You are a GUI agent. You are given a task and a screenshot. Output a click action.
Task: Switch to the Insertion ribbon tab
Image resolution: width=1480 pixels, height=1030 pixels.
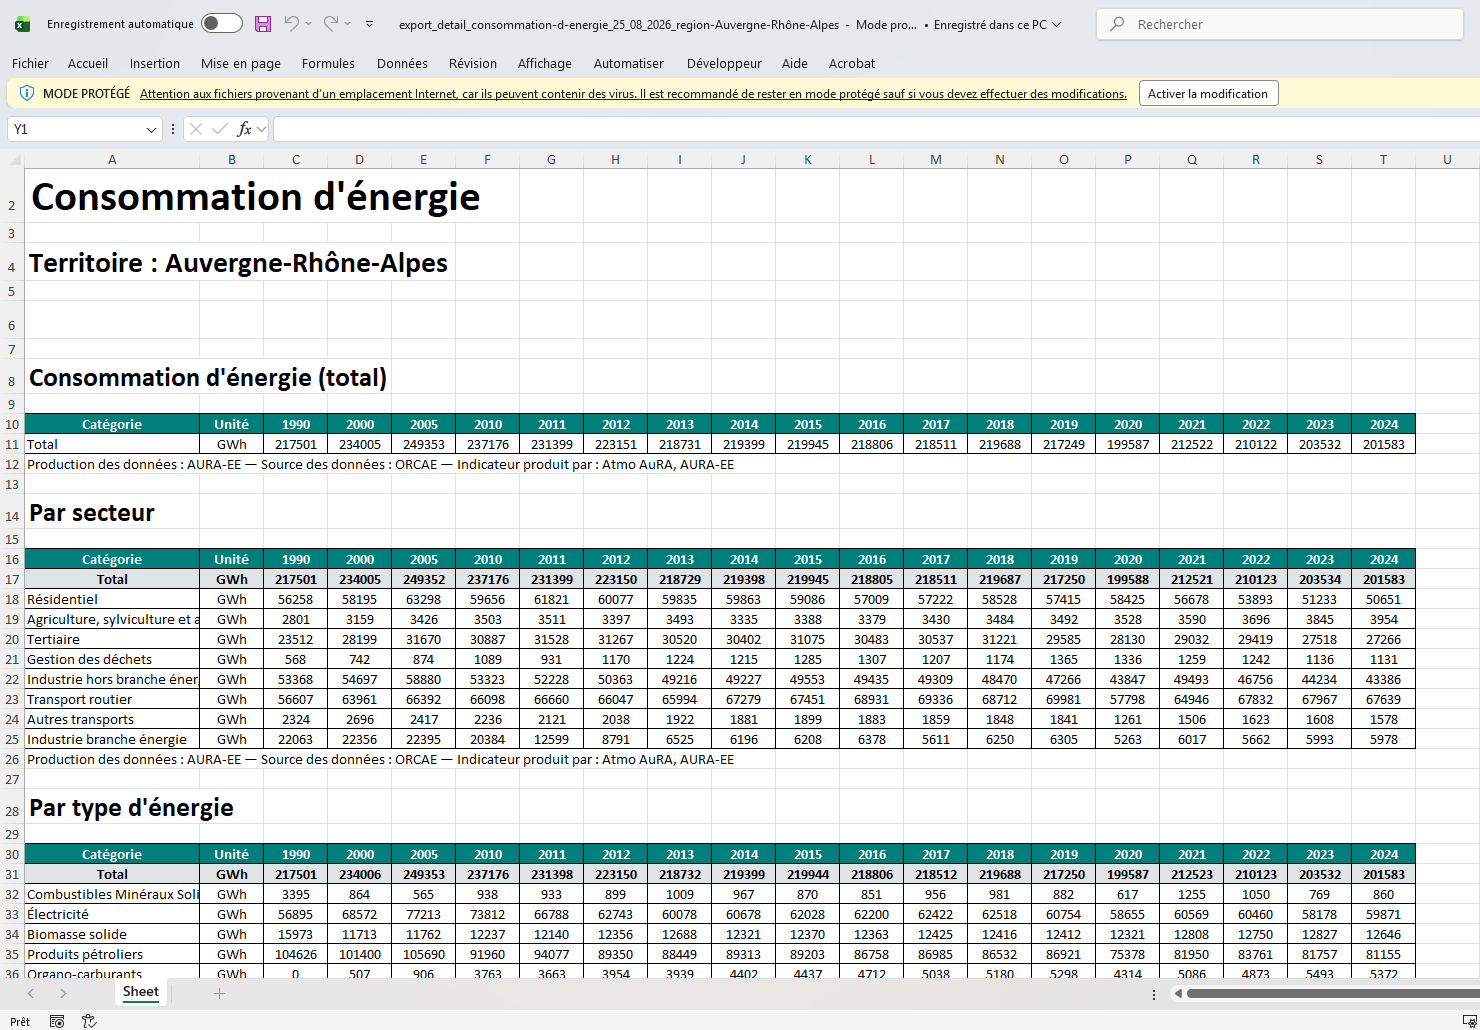pos(155,63)
